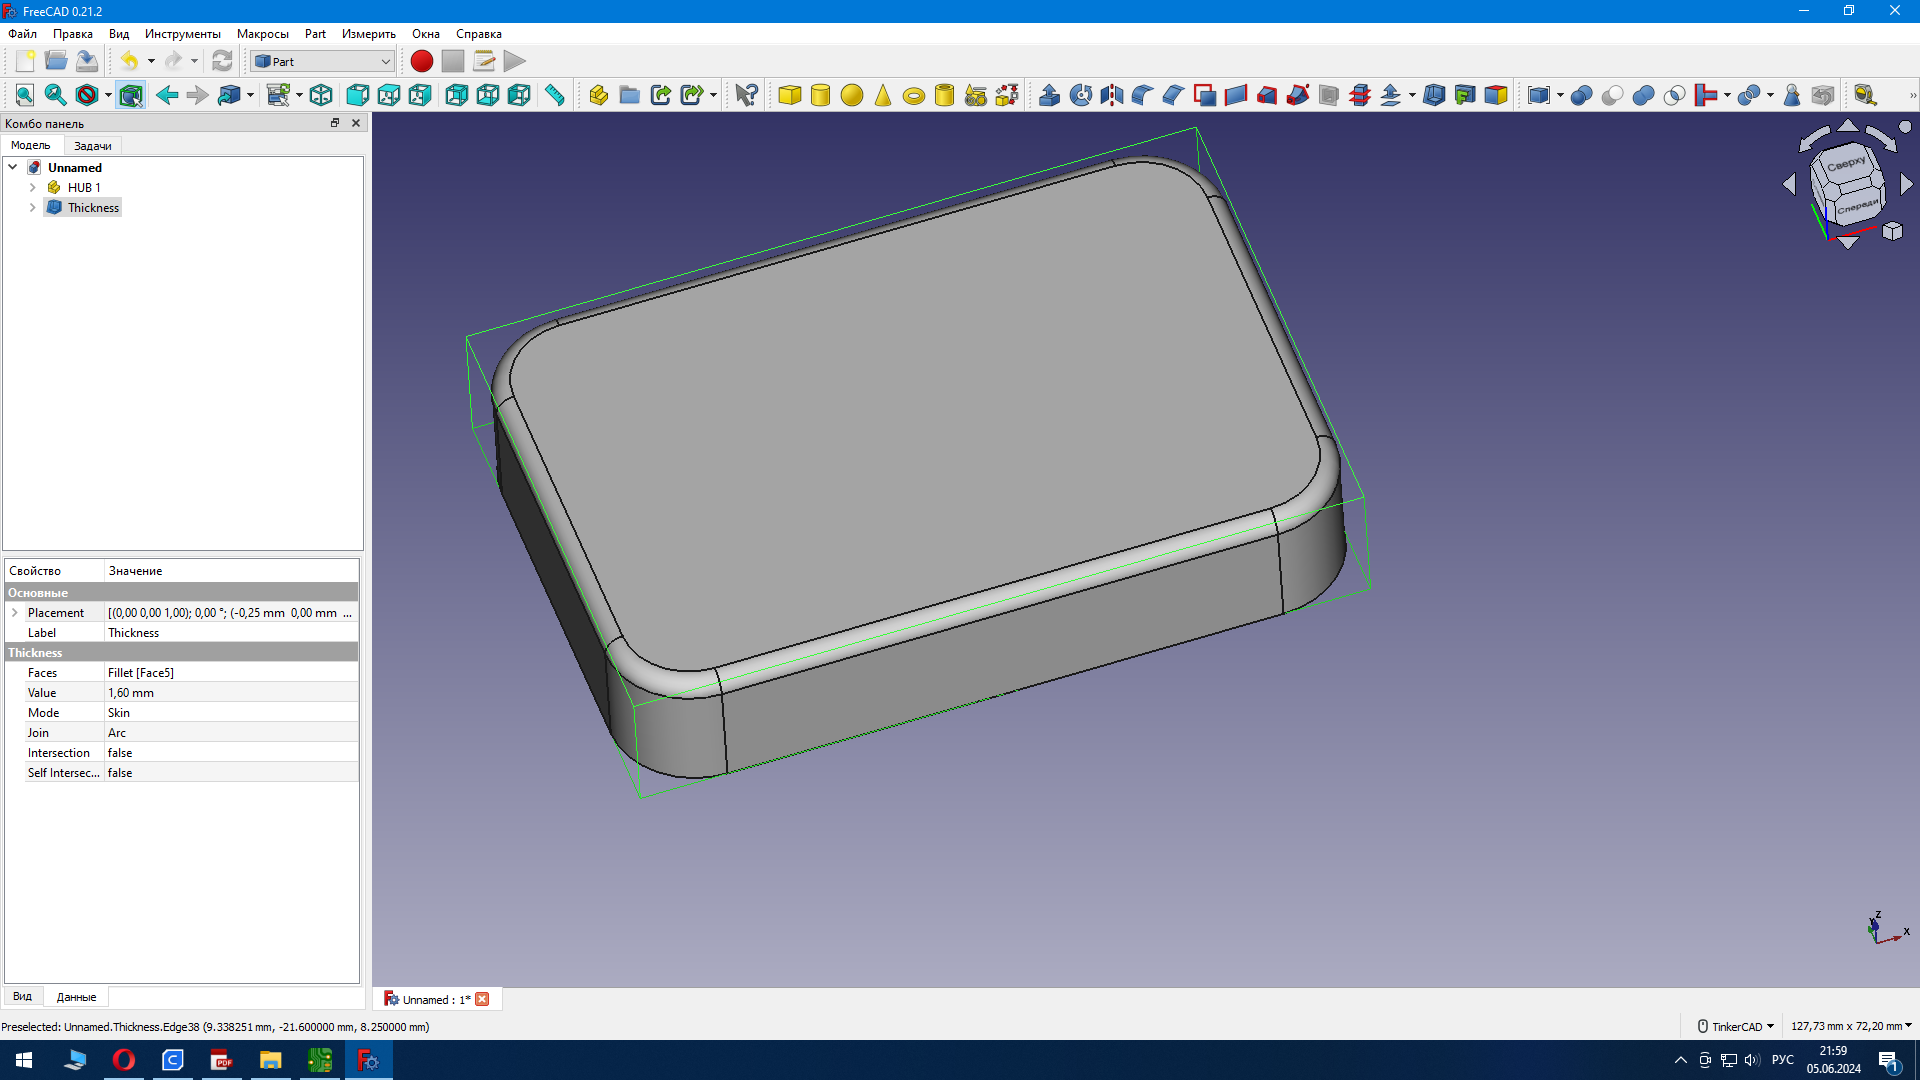Click the What's This help cursor icon
This screenshot has width=1920, height=1080.
point(747,95)
